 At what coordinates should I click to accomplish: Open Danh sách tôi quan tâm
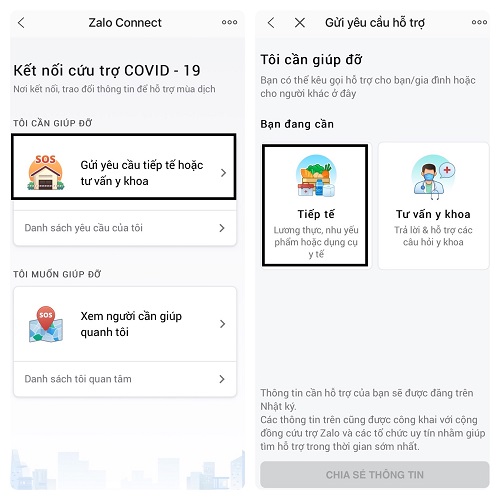[125, 379]
